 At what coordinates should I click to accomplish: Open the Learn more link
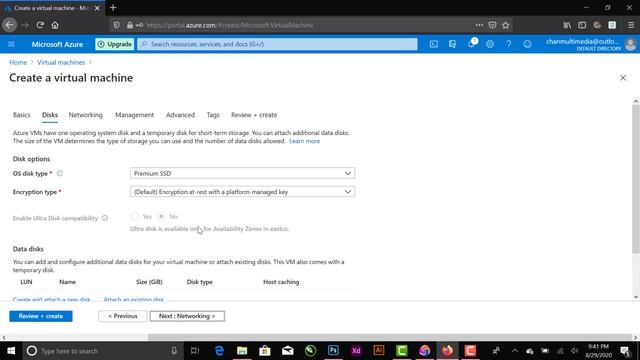click(x=304, y=141)
